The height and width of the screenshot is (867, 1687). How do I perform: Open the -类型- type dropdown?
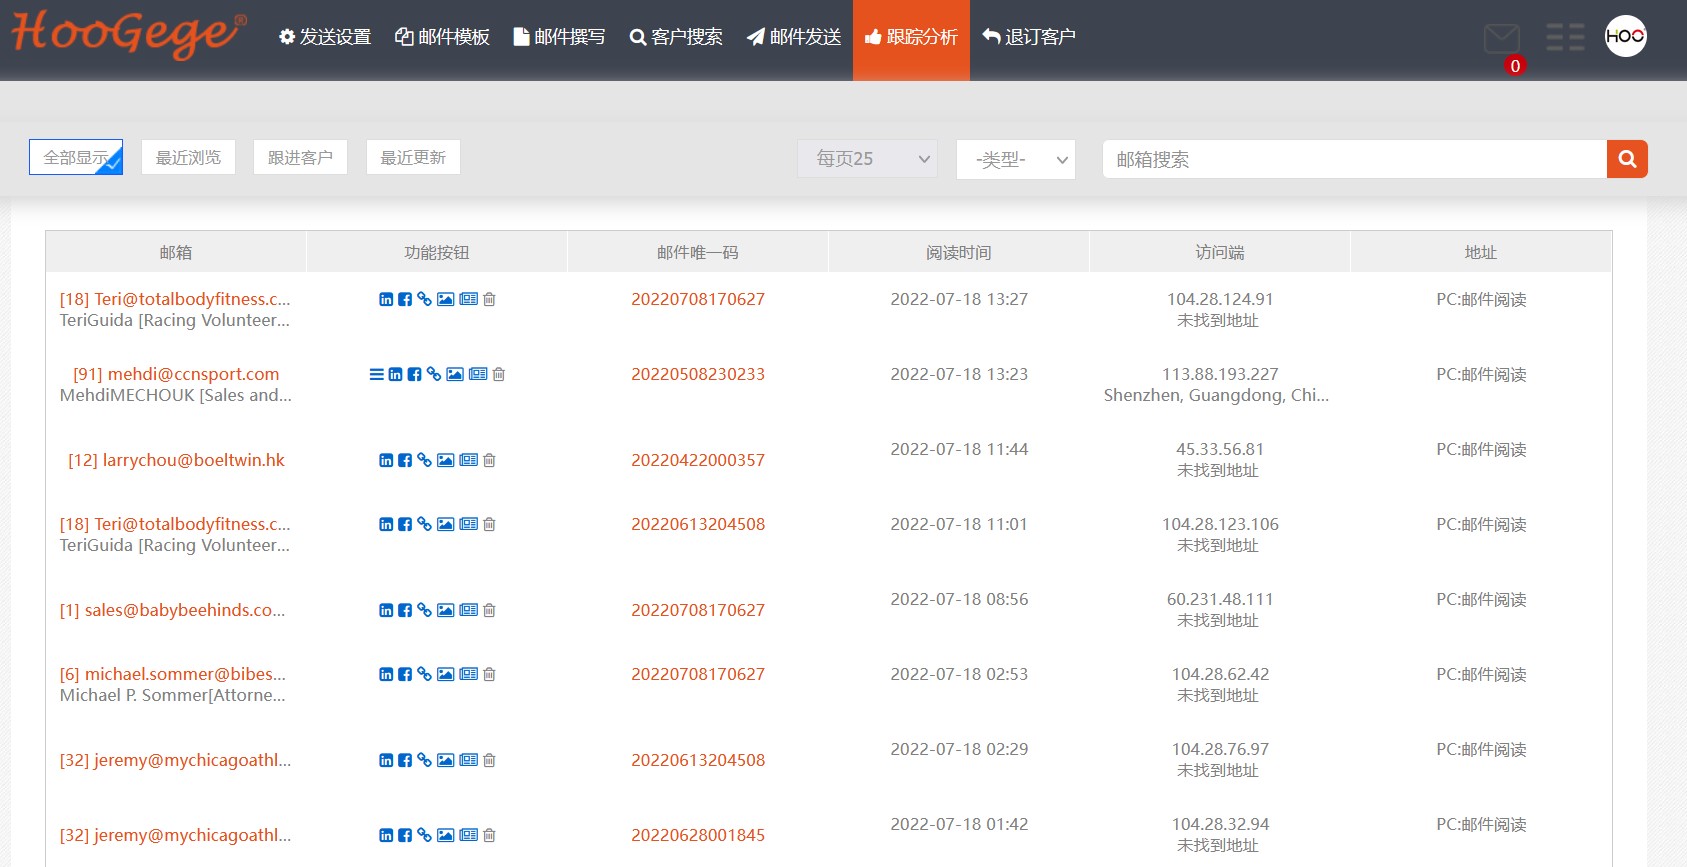(1016, 159)
